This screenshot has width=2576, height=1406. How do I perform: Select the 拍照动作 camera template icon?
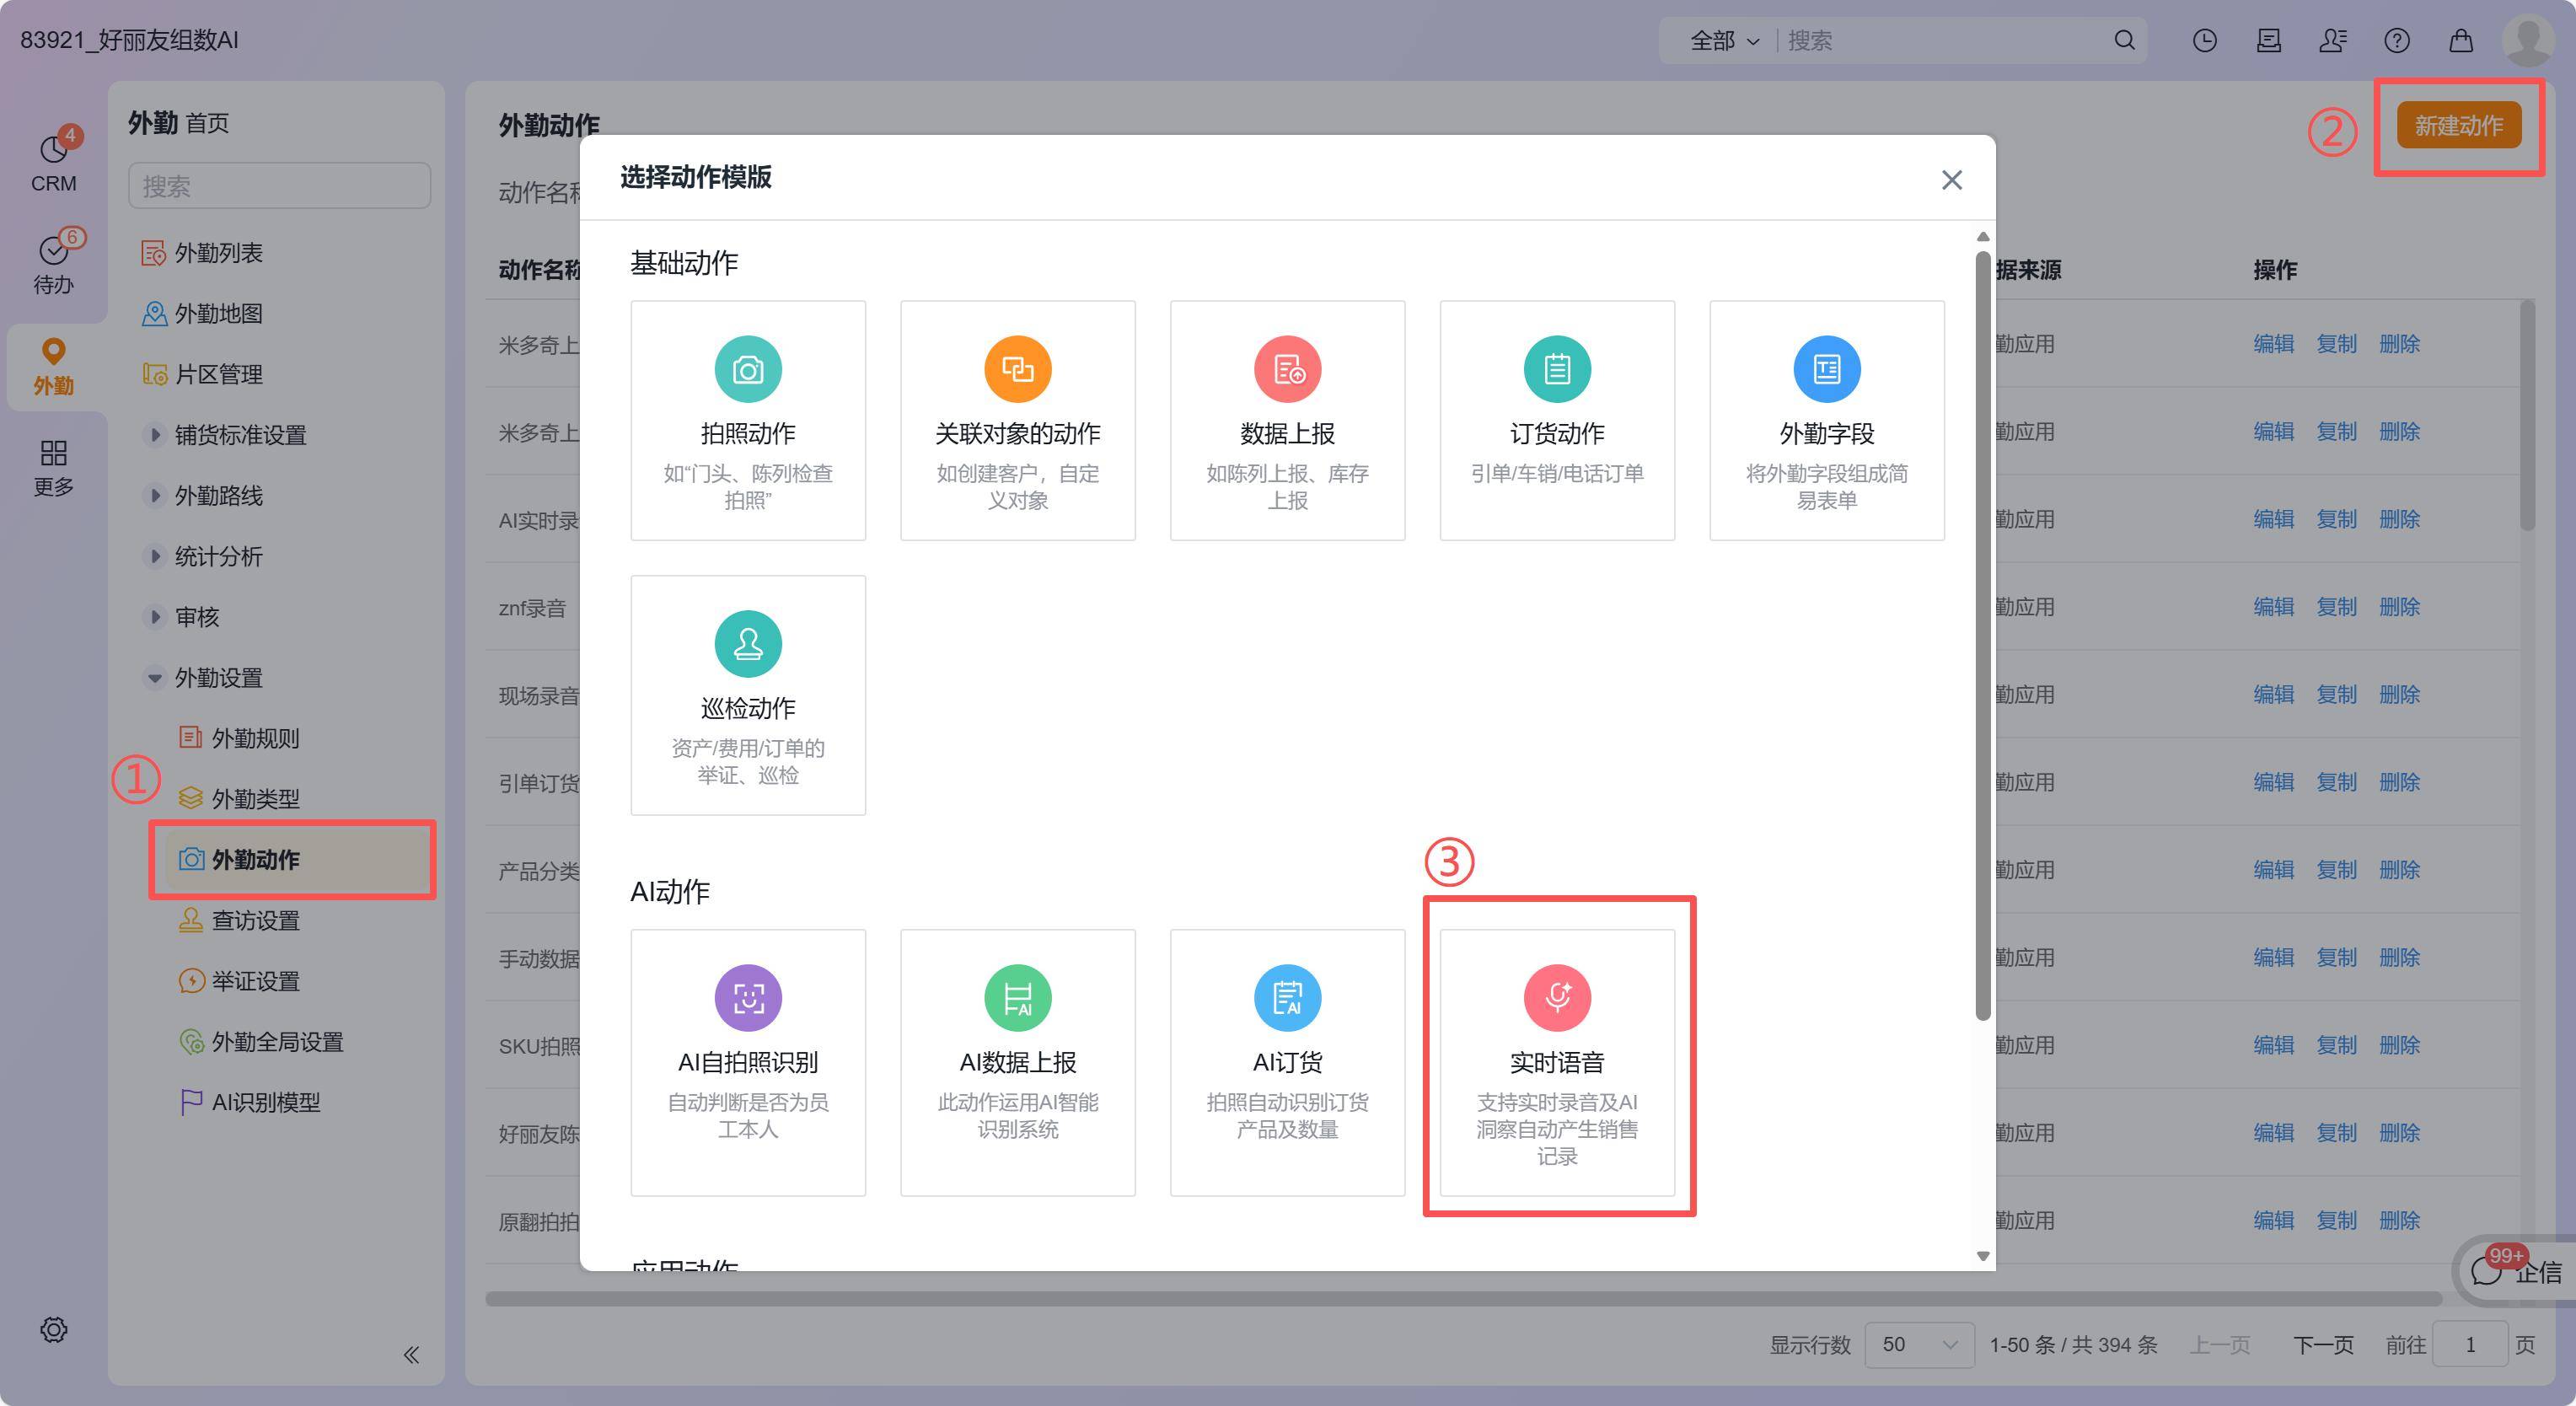click(x=748, y=370)
